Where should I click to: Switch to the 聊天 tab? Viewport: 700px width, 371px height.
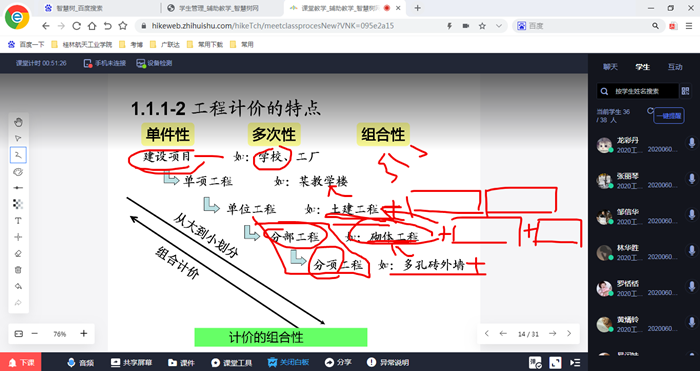(610, 67)
